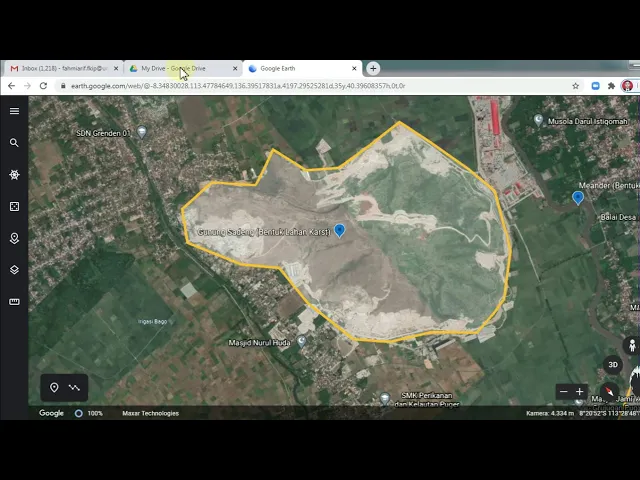Reload the Google Earth page
The height and width of the screenshot is (480, 640).
tap(43, 86)
